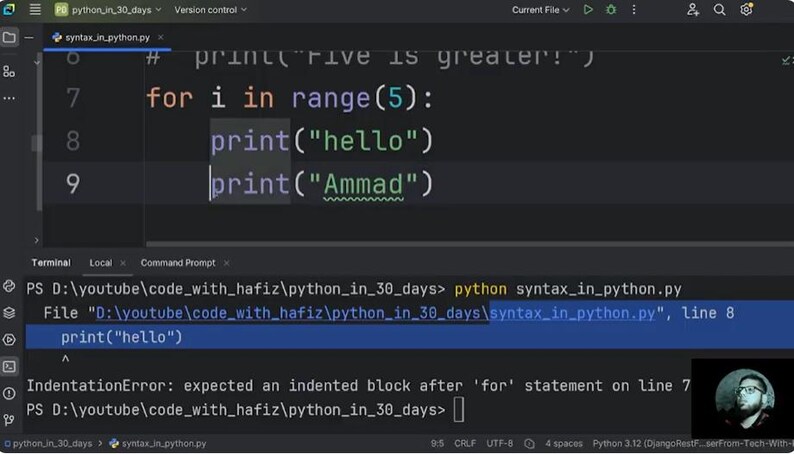Close the Local terminal tab
Viewport: 794px width, 454px height.
pyautogui.click(x=123, y=263)
